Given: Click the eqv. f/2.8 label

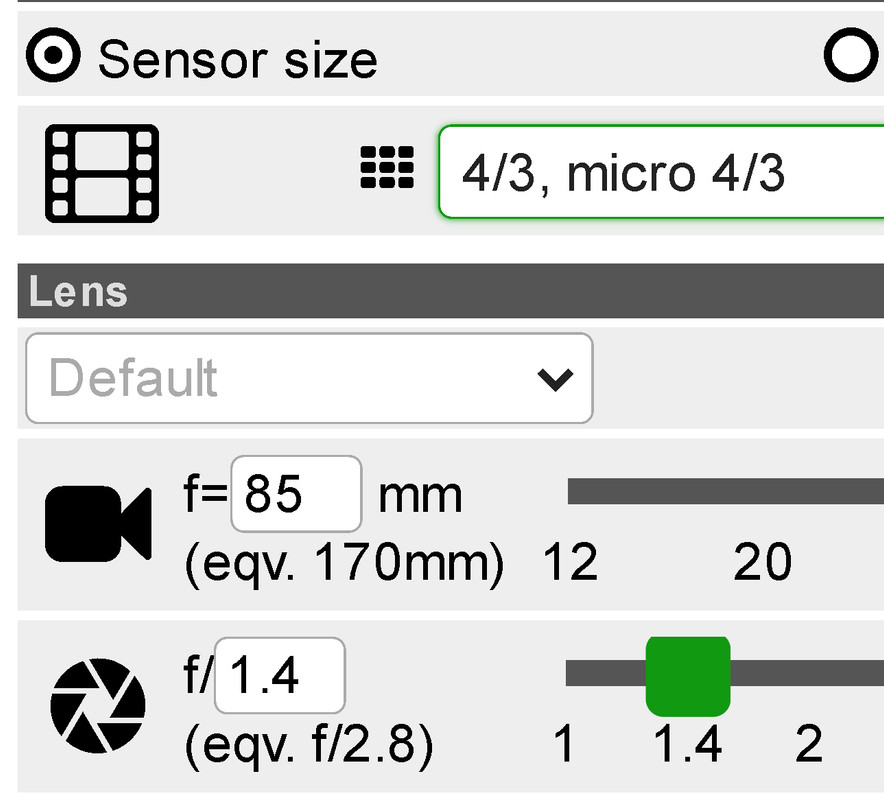Looking at the screenshot, I should [308, 746].
